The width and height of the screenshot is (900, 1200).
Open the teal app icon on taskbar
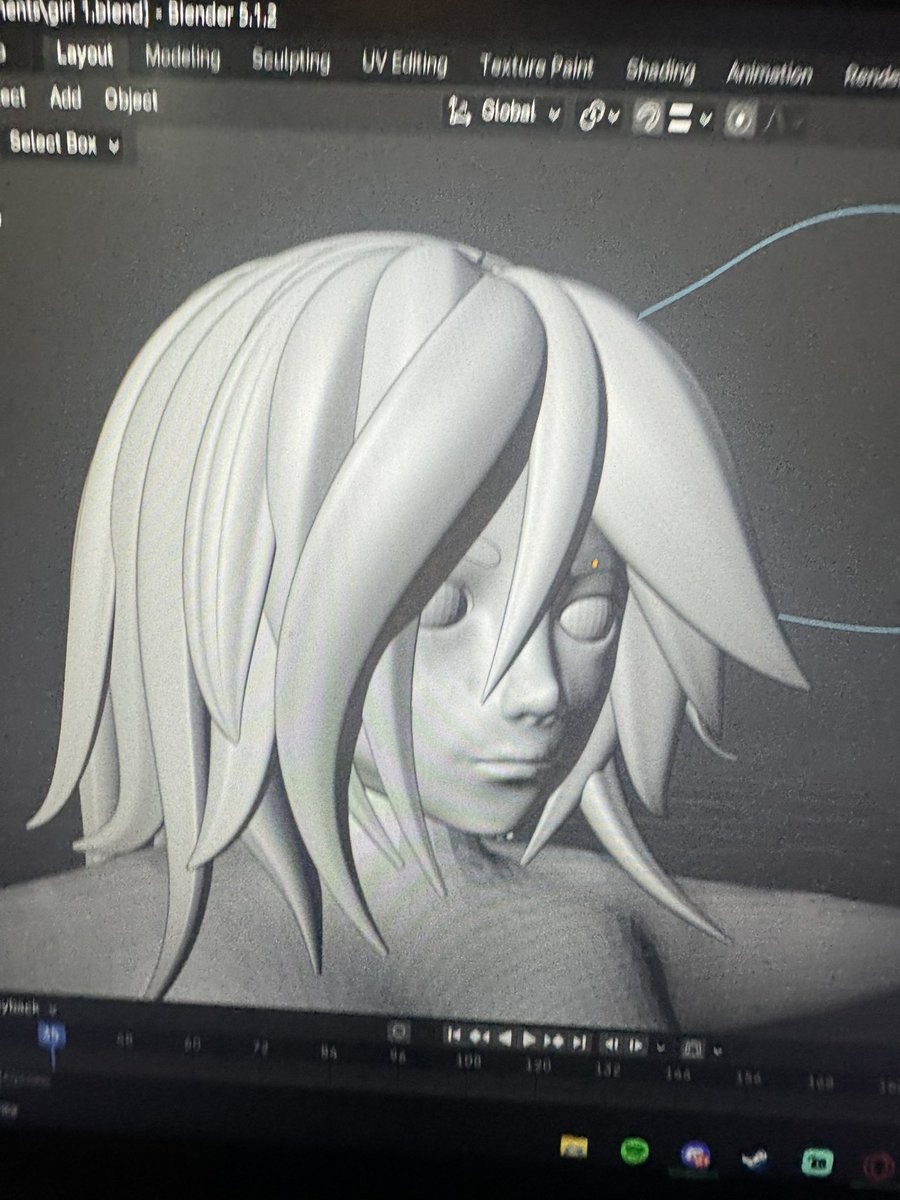(816, 1162)
